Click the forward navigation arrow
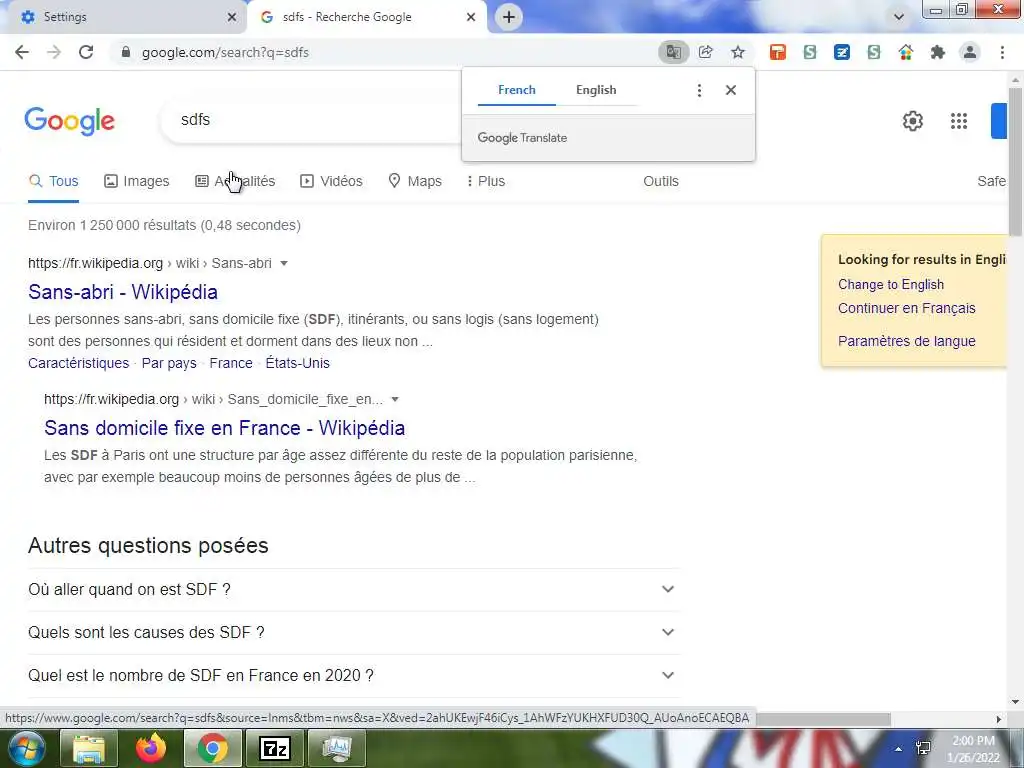This screenshot has width=1024, height=768. [54, 52]
